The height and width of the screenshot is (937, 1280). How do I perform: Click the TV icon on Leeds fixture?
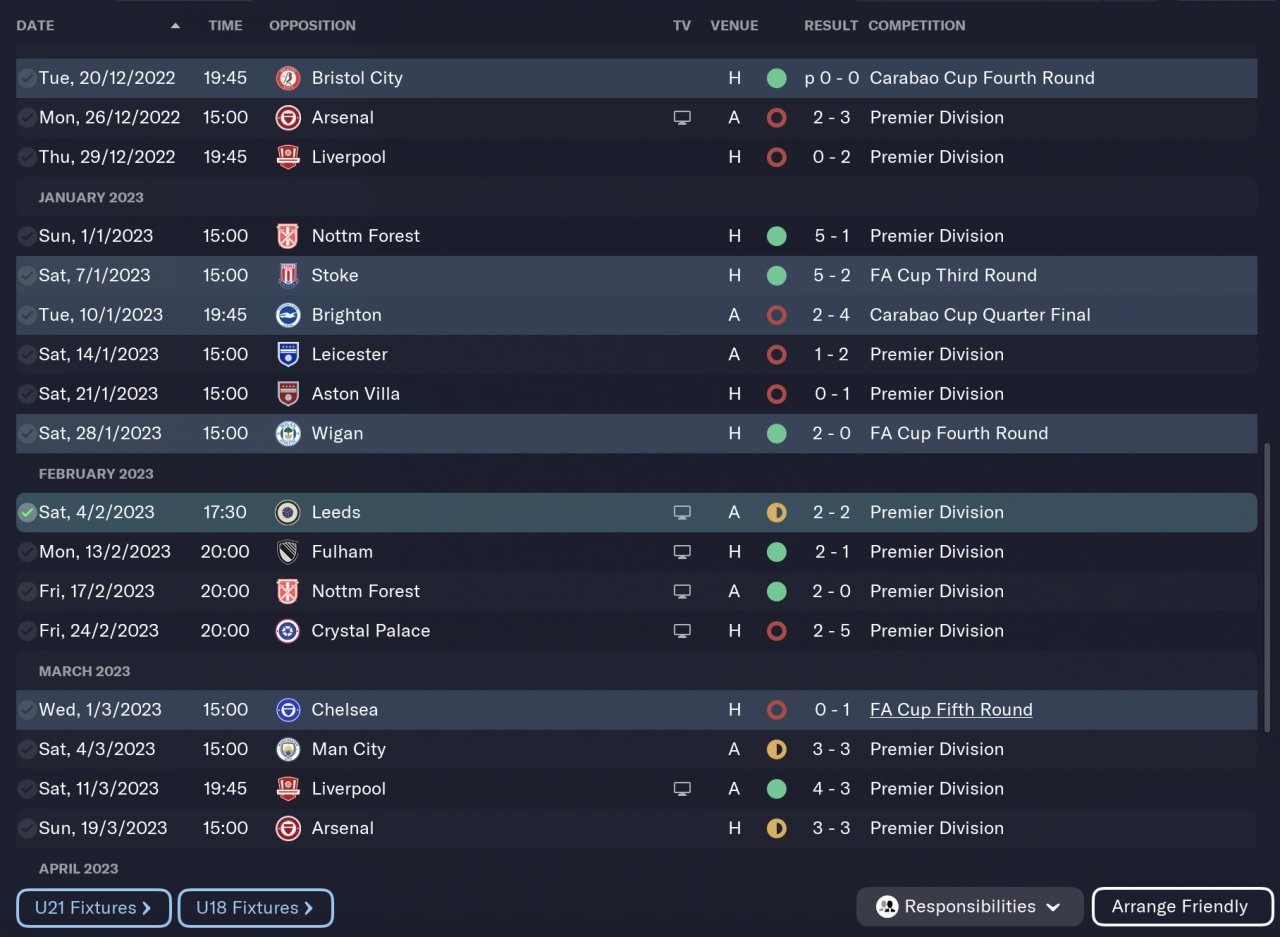click(x=682, y=512)
